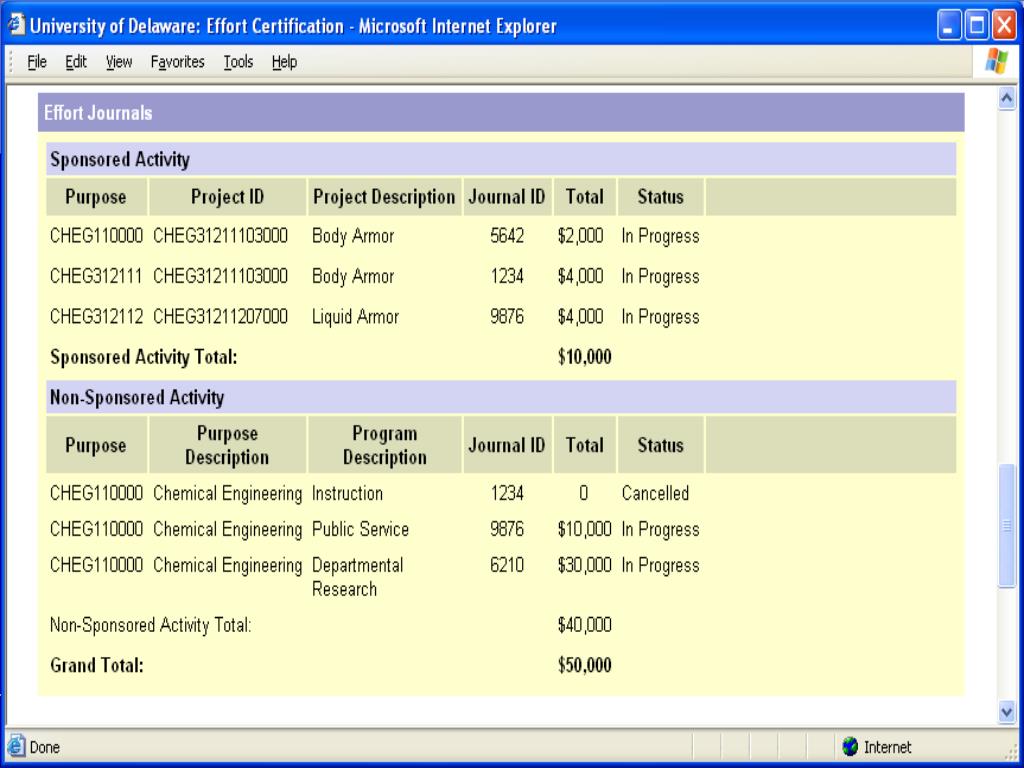The height and width of the screenshot is (768, 1024).
Task: Open the Help menu
Action: [284, 62]
